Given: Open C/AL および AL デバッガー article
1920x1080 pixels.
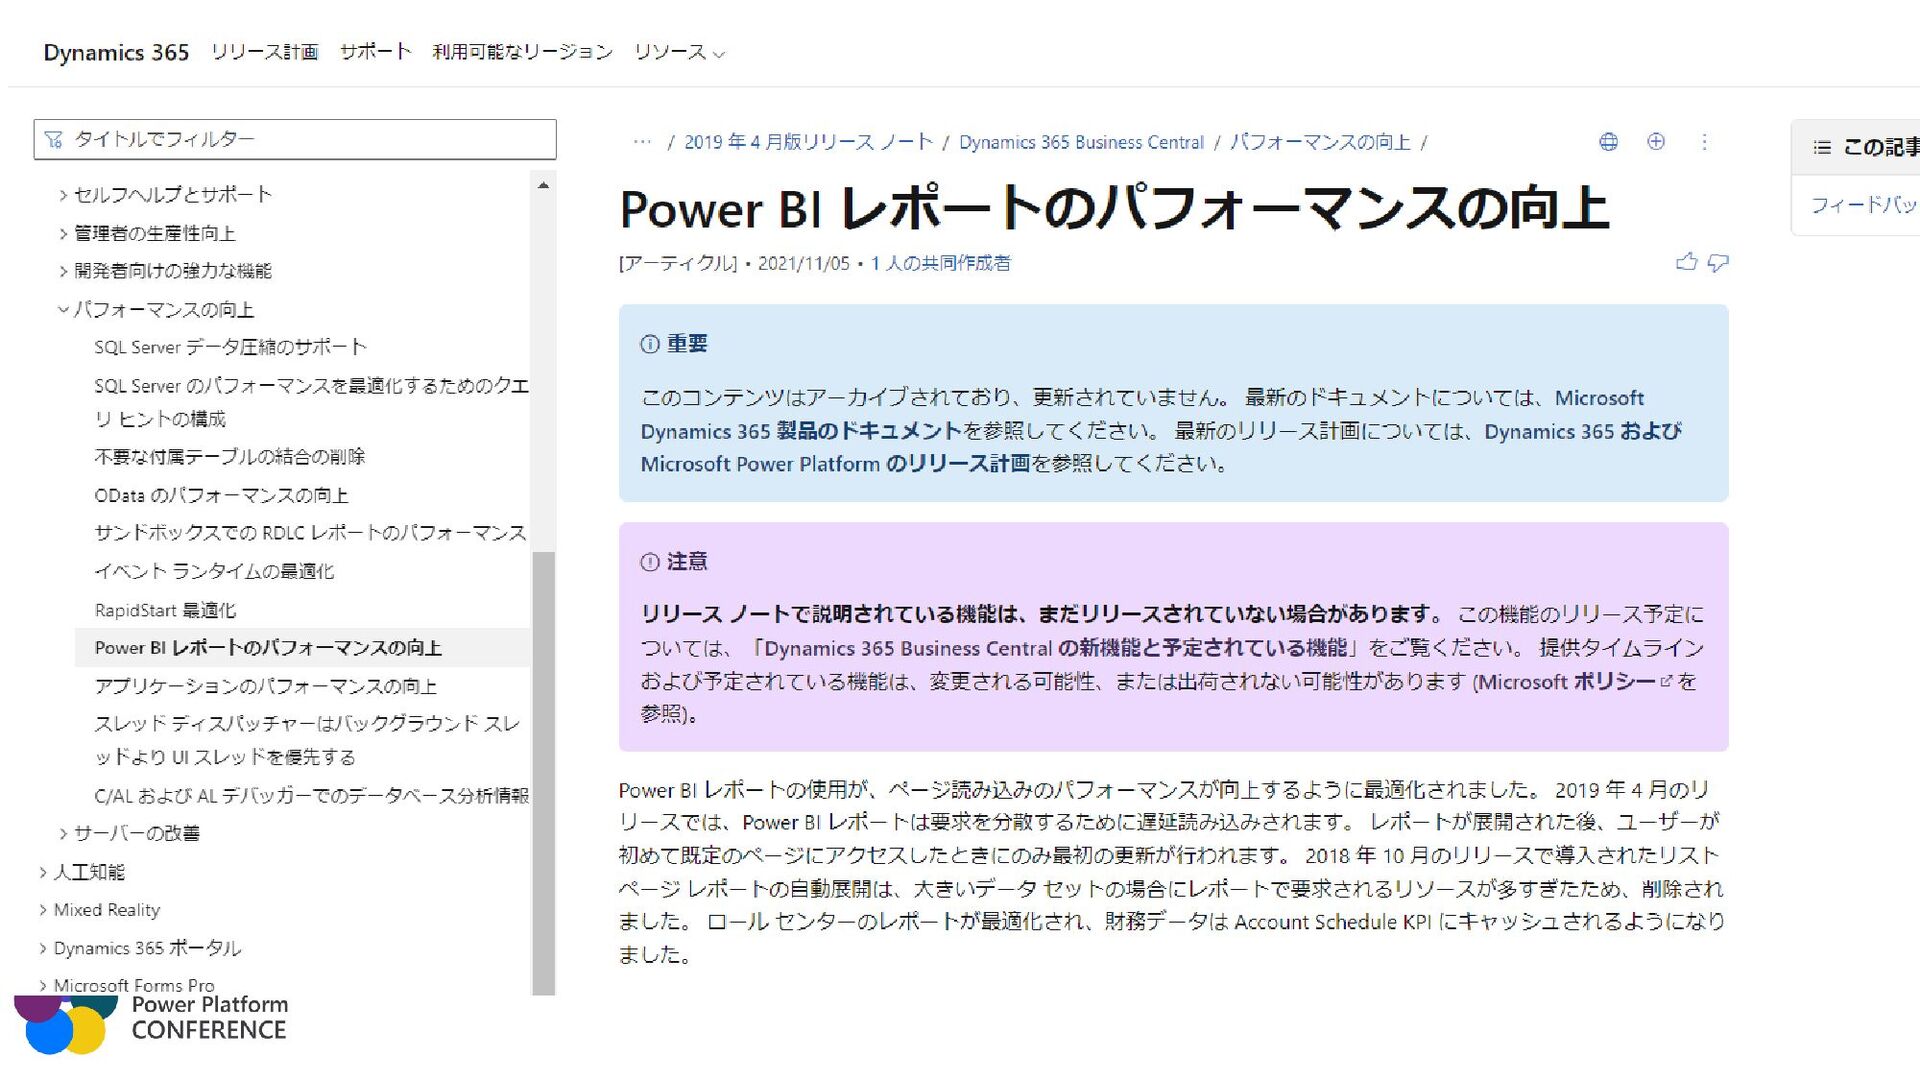Looking at the screenshot, I should coord(311,796).
